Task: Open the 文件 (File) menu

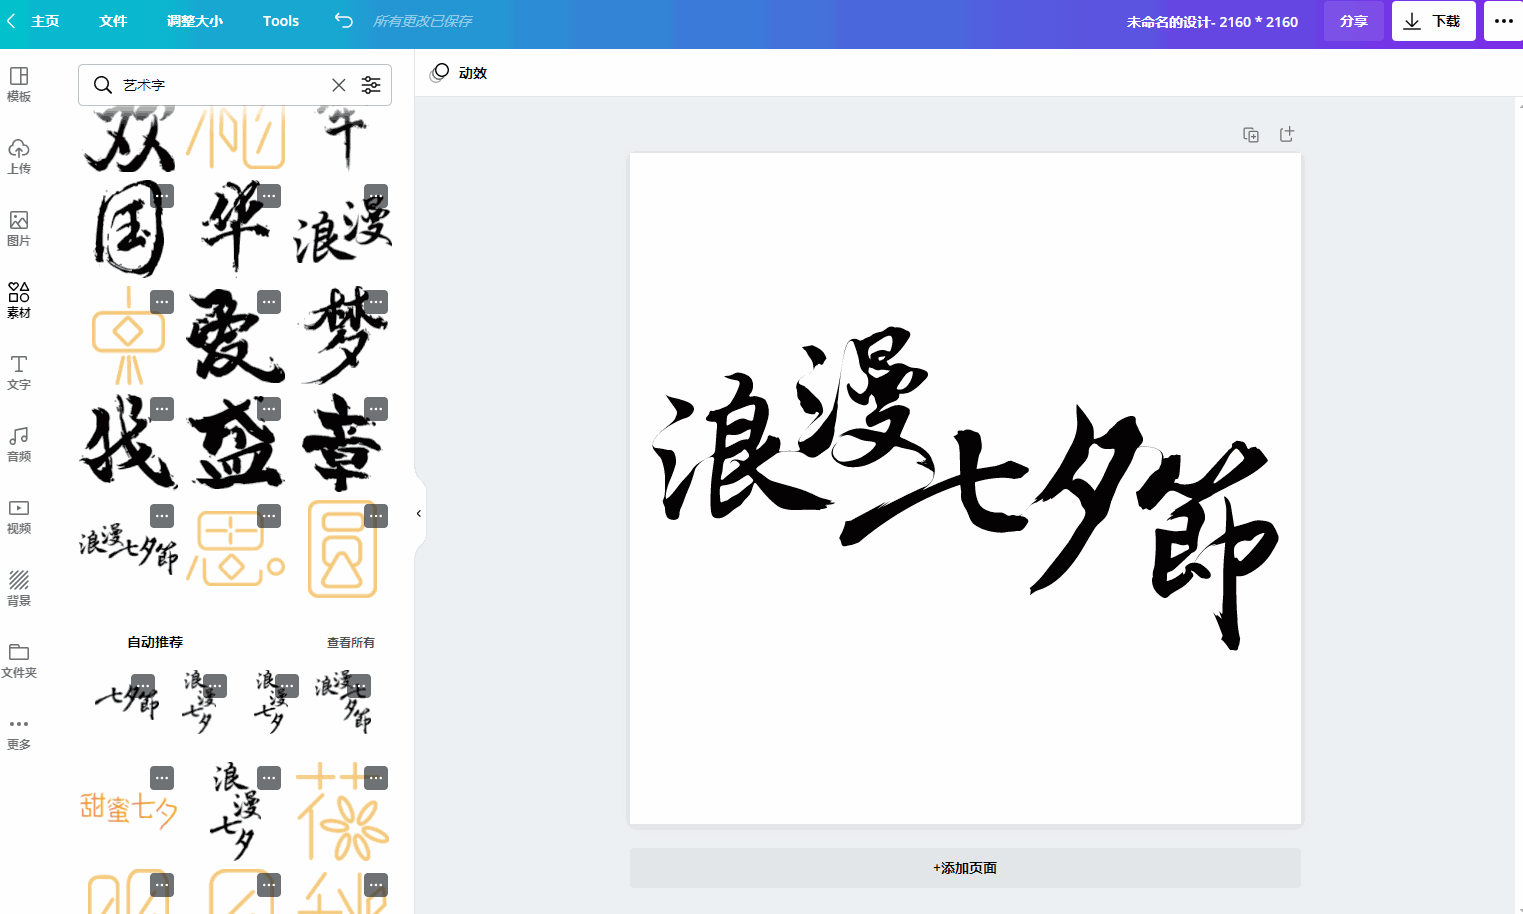Action: [x=113, y=20]
